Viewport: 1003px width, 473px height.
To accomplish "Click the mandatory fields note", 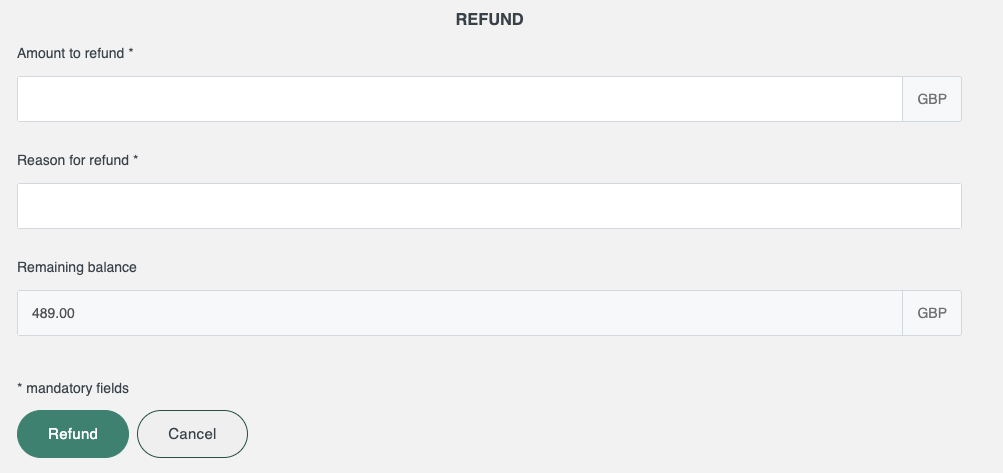I will pyautogui.click(x=73, y=388).
